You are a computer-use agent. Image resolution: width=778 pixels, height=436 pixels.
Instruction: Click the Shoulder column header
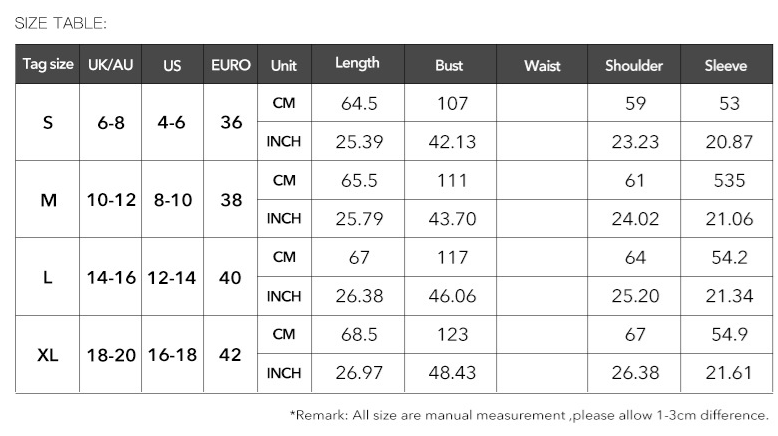pos(634,65)
